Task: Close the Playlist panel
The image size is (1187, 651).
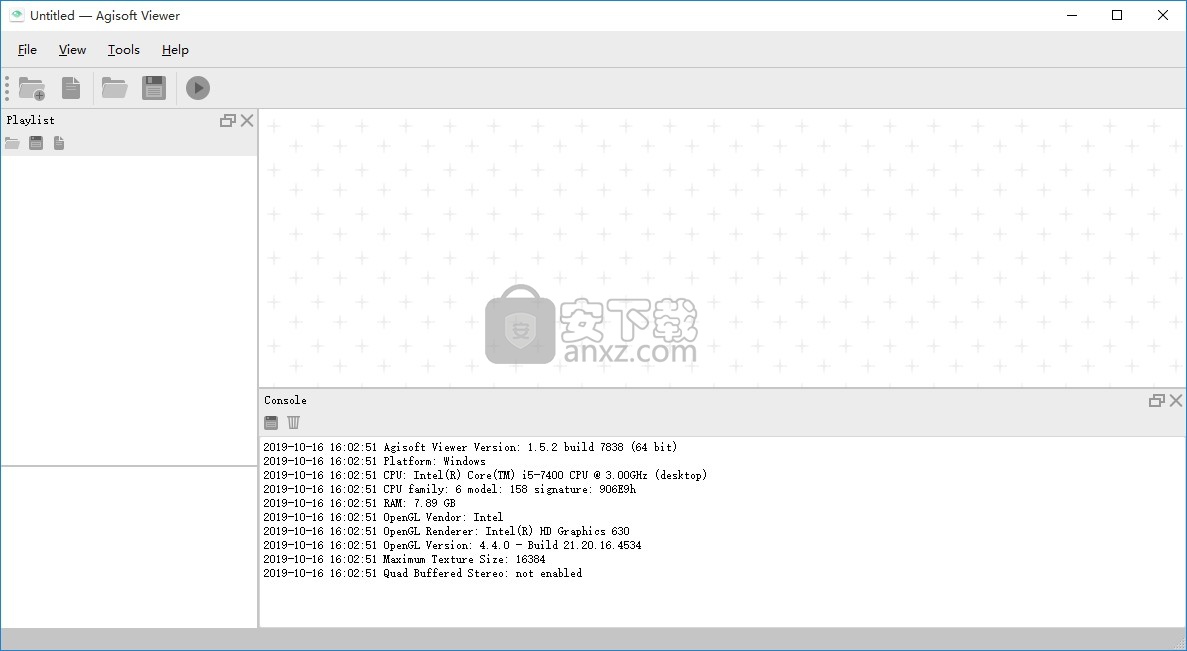Action: pyautogui.click(x=247, y=120)
